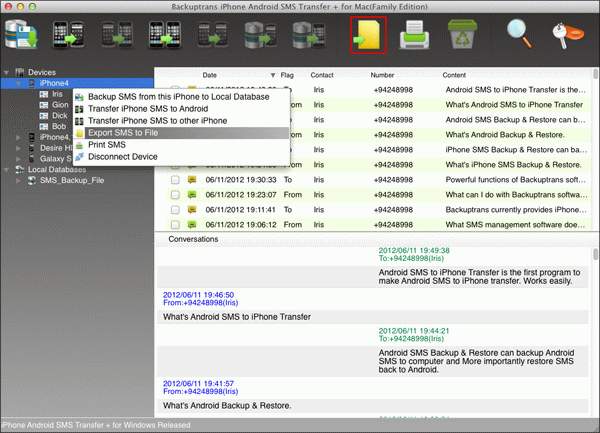This screenshot has width=600, height=433.
Task: Open the Windows Released status bar news link
Action: [96, 425]
